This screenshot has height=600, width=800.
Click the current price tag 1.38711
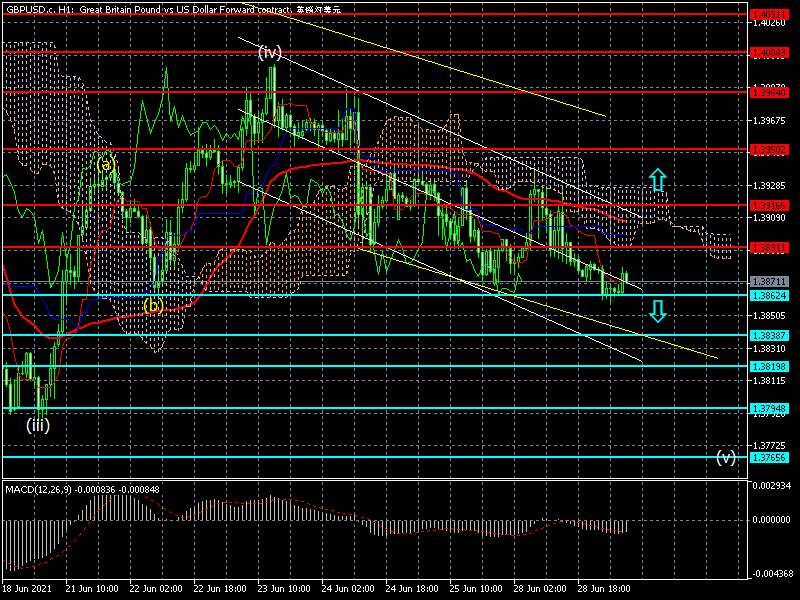(769, 283)
